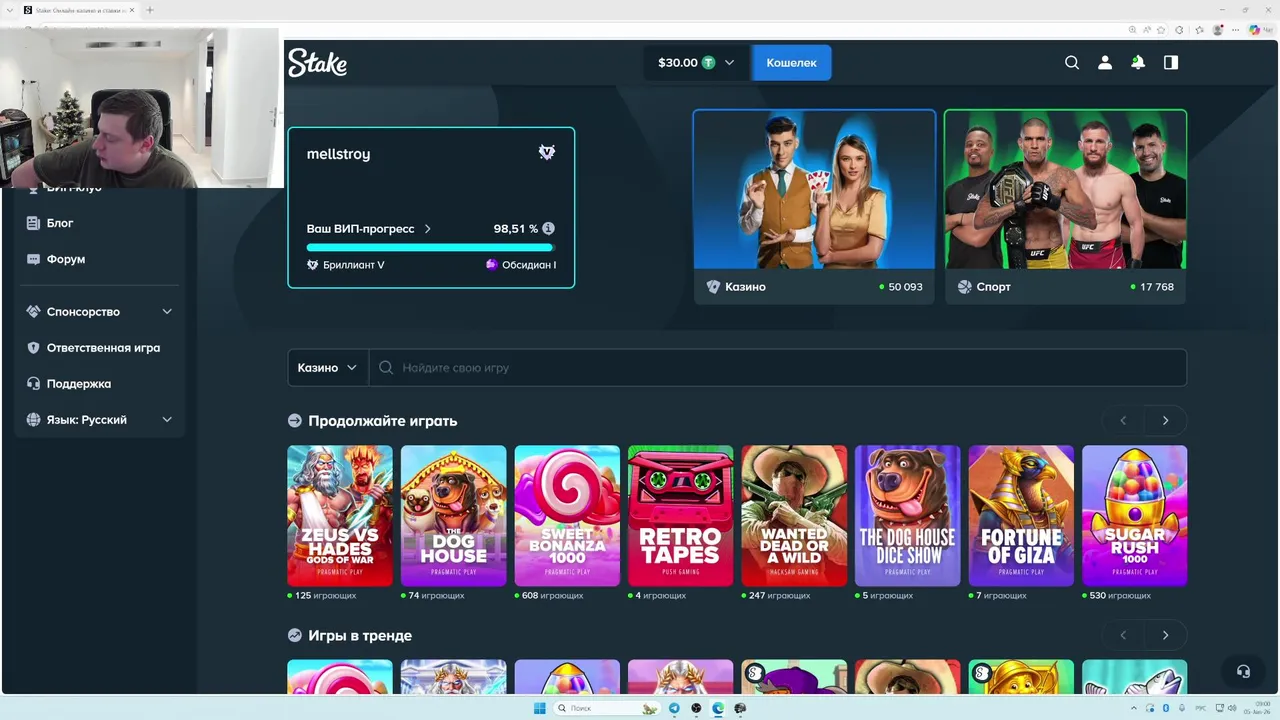Screen dimensions: 1280x720
Task: Open the Казино category dropdown
Action: (328, 368)
